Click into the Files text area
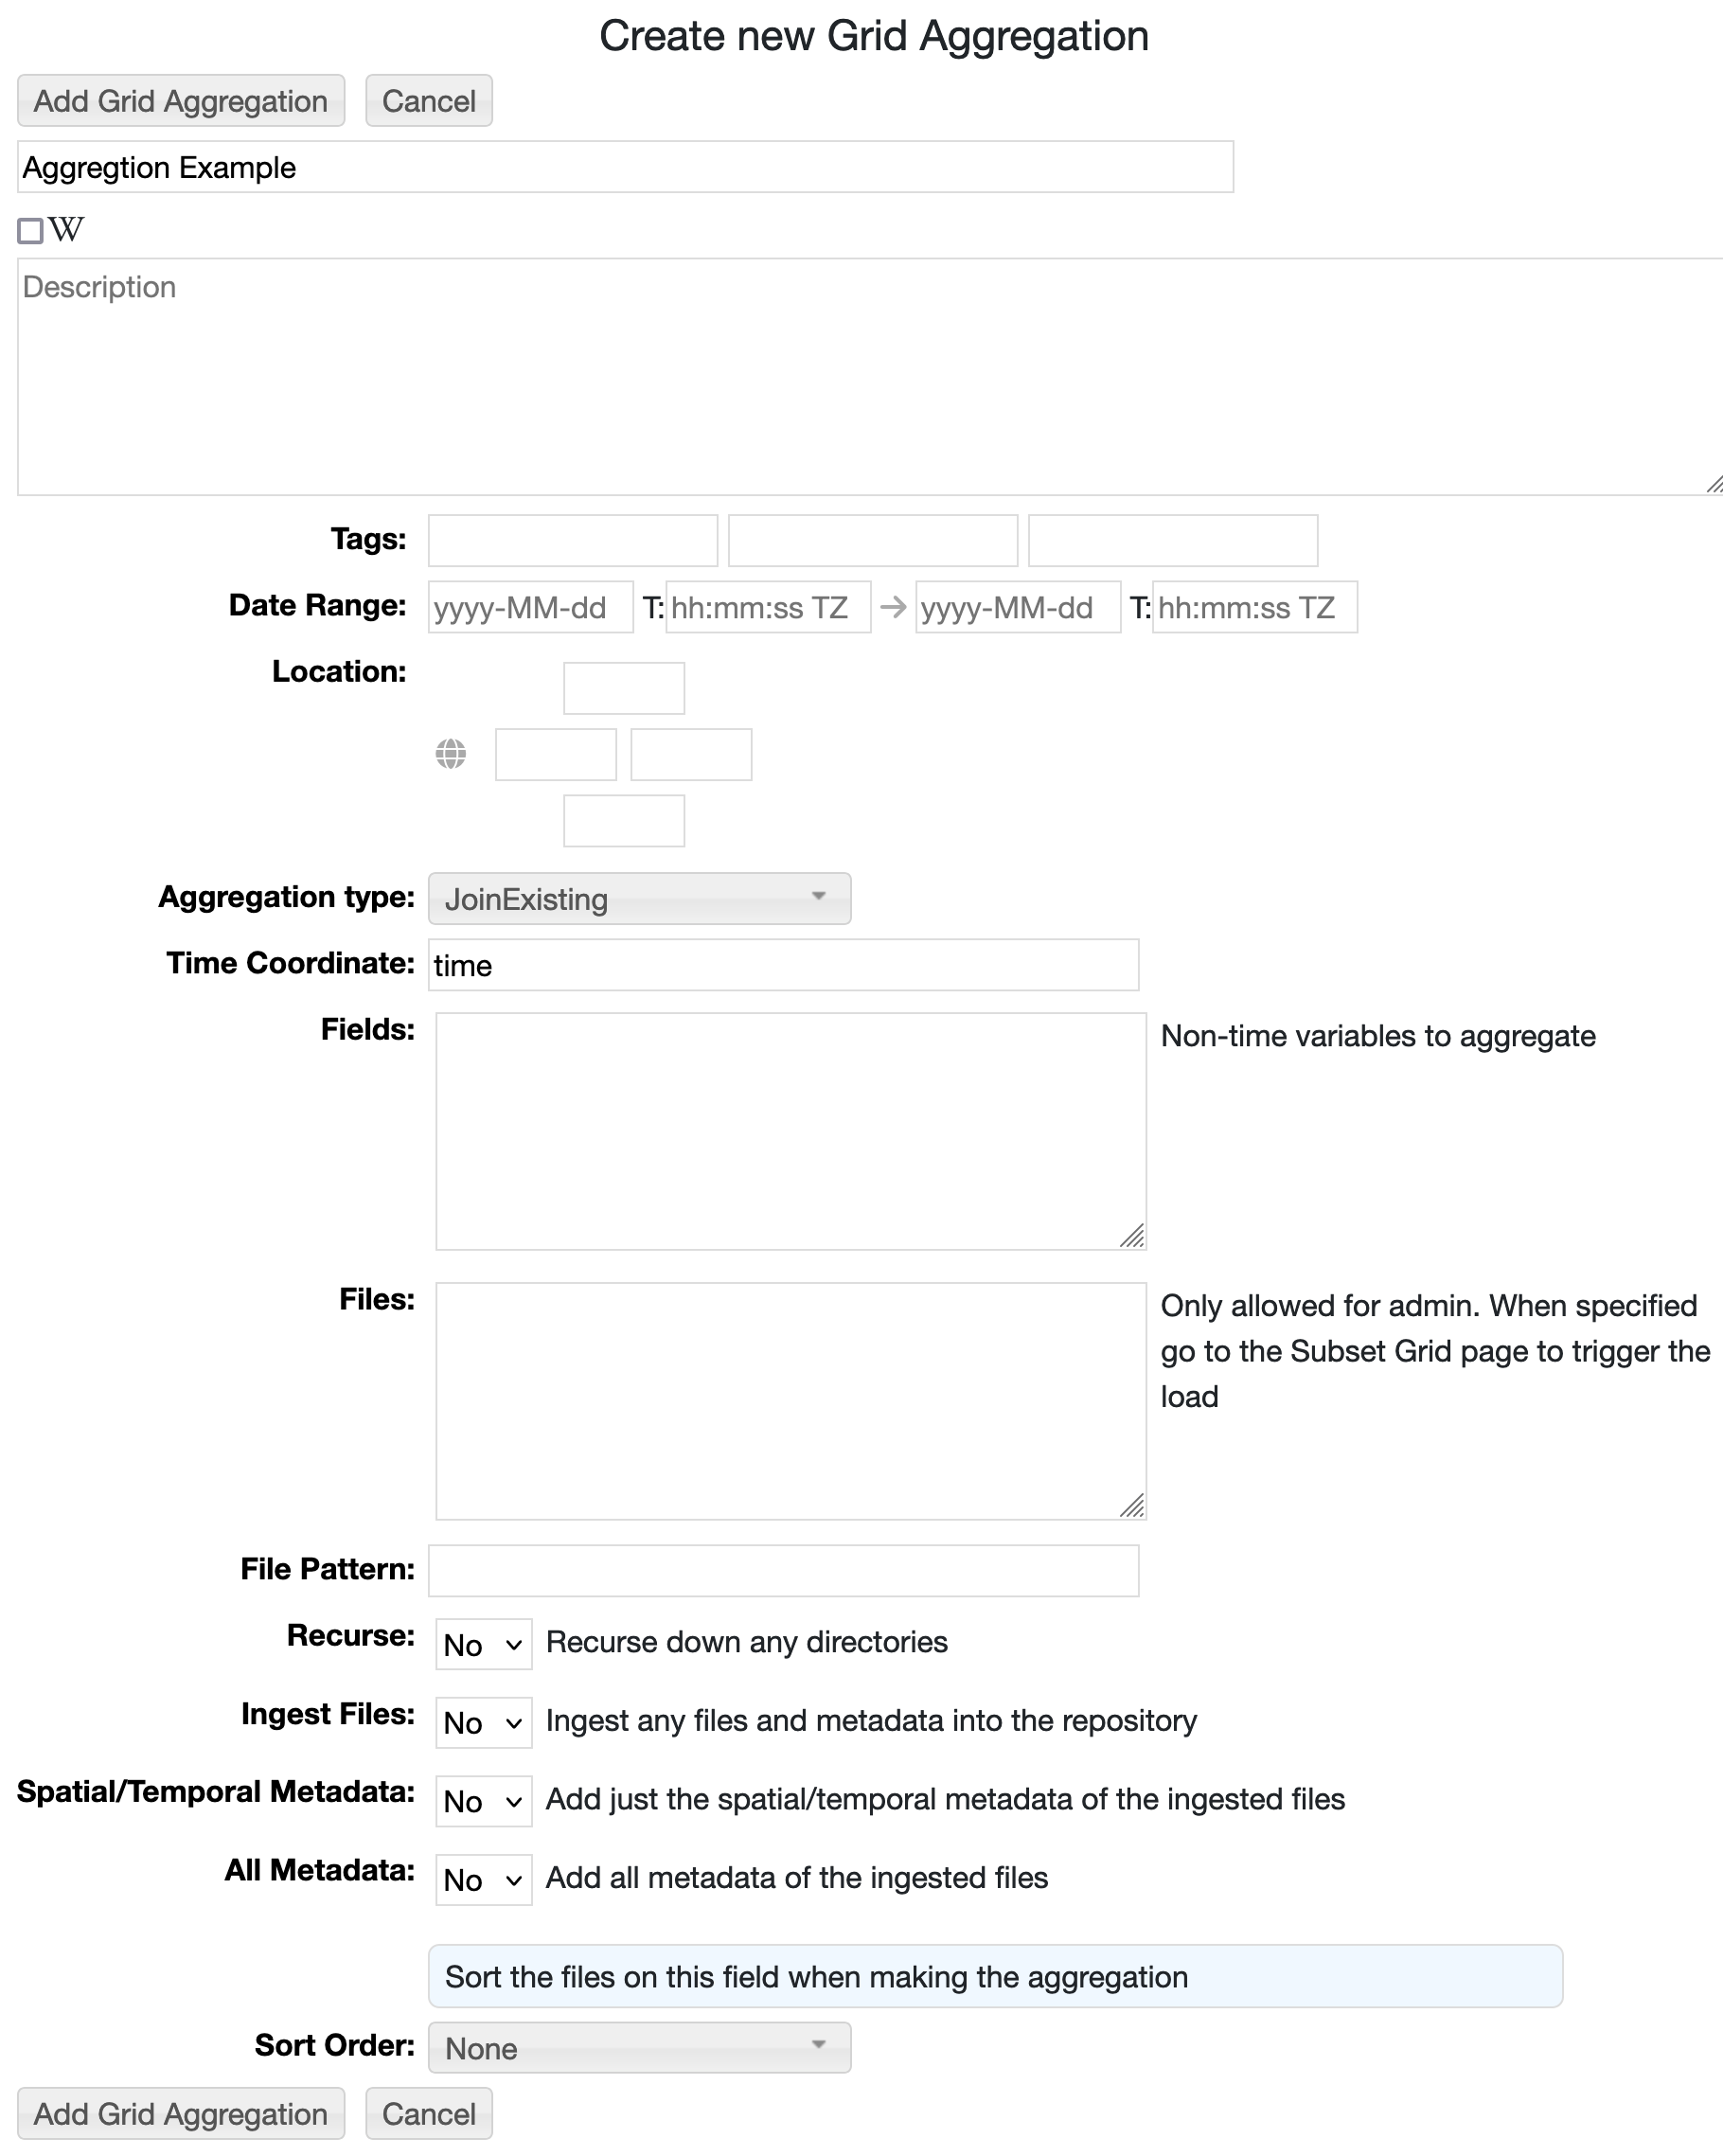 point(791,1401)
